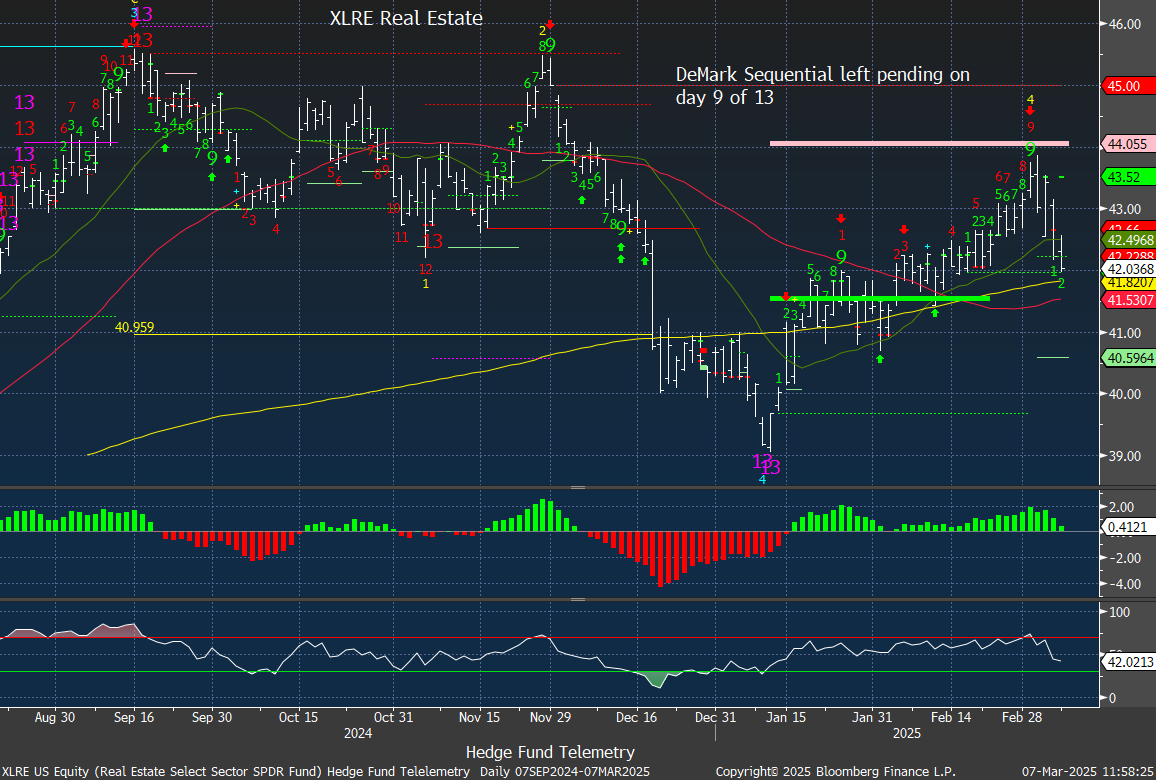This screenshot has width=1156, height=780.
Task: Select the pink 44.055 price tag
Action: tap(1126, 144)
